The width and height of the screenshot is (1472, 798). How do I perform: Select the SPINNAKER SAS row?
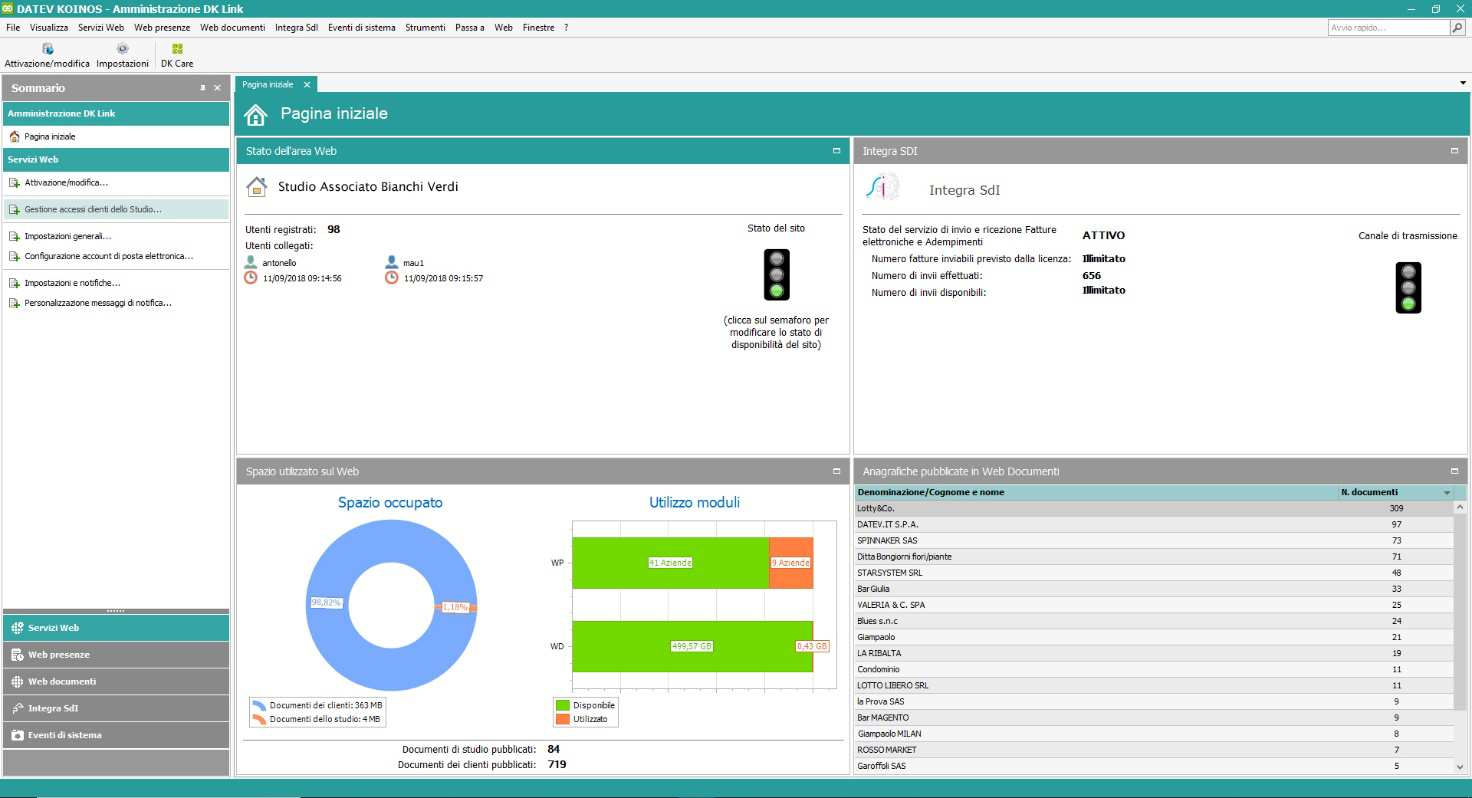coord(1154,540)
